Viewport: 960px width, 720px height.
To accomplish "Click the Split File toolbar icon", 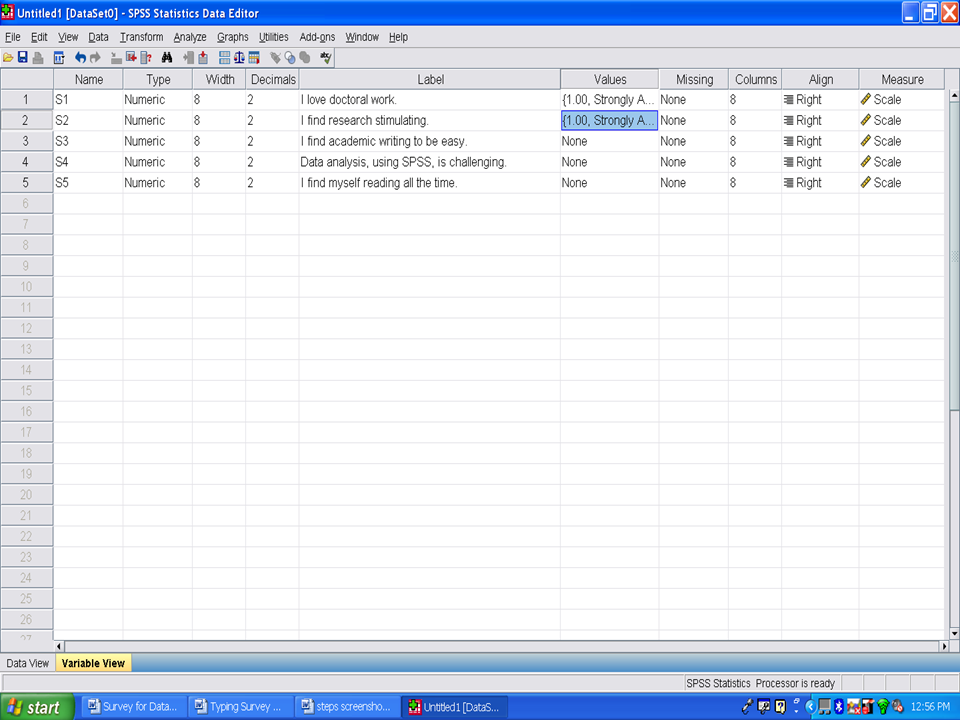I will pyautogui.click(x=224, y=58).
